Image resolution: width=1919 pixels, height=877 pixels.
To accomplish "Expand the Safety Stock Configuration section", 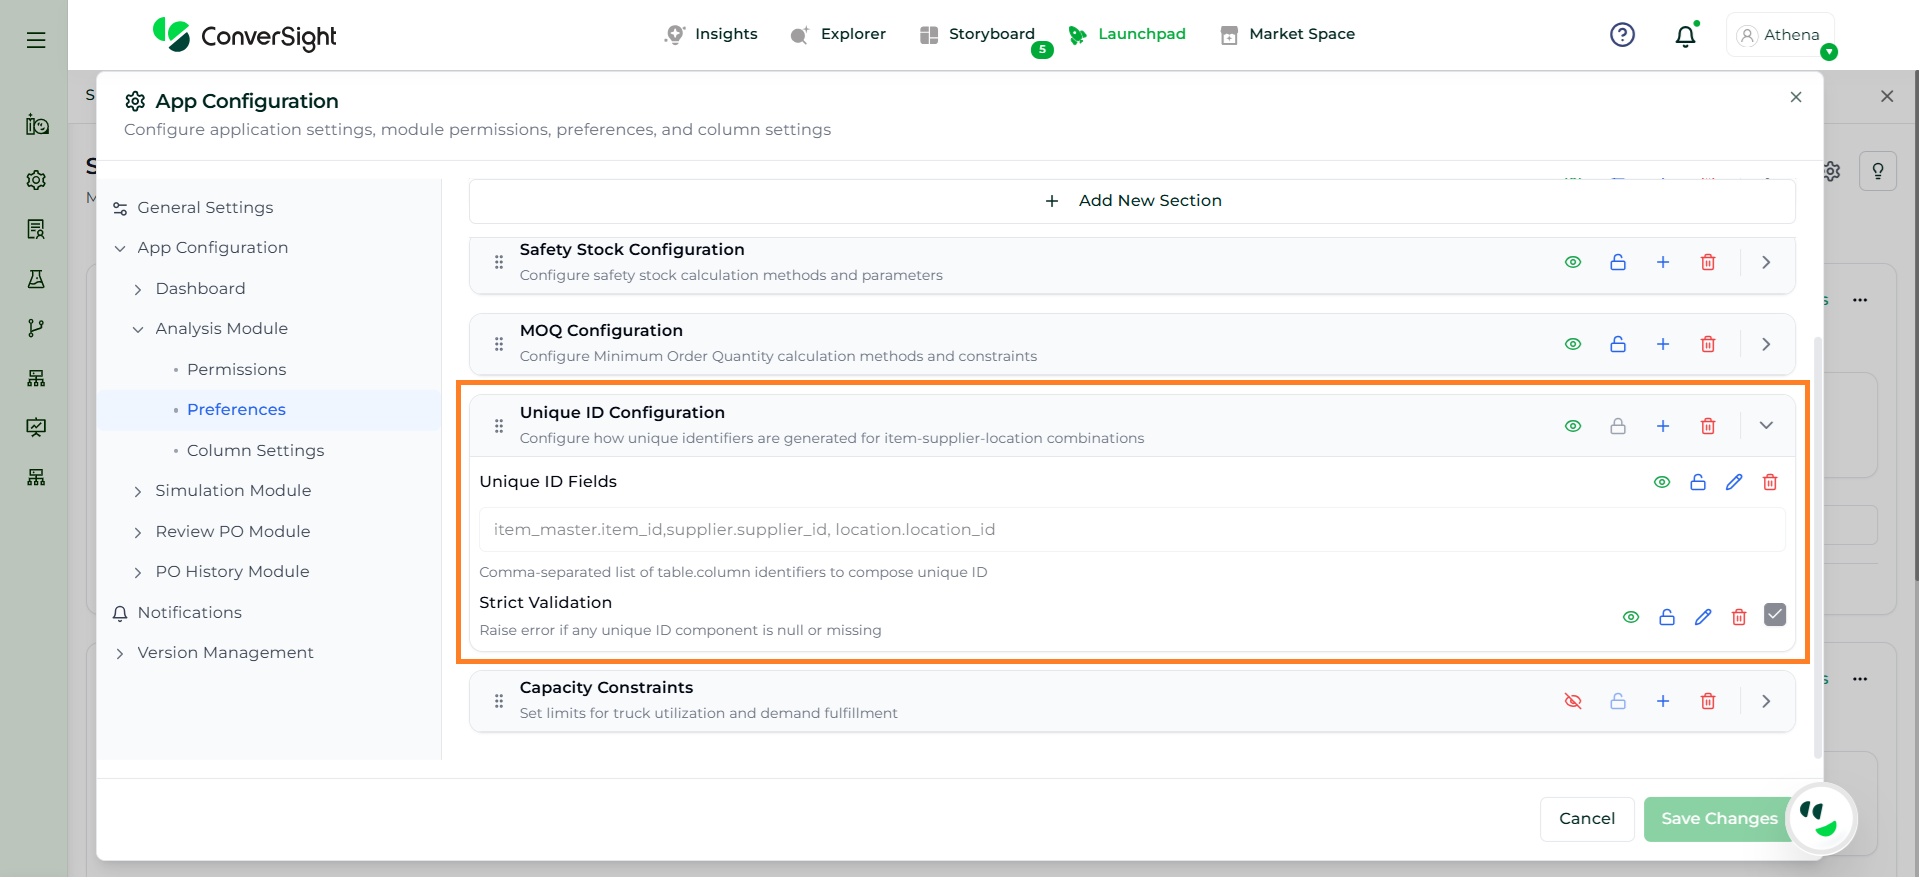I will pos(1766,262).
